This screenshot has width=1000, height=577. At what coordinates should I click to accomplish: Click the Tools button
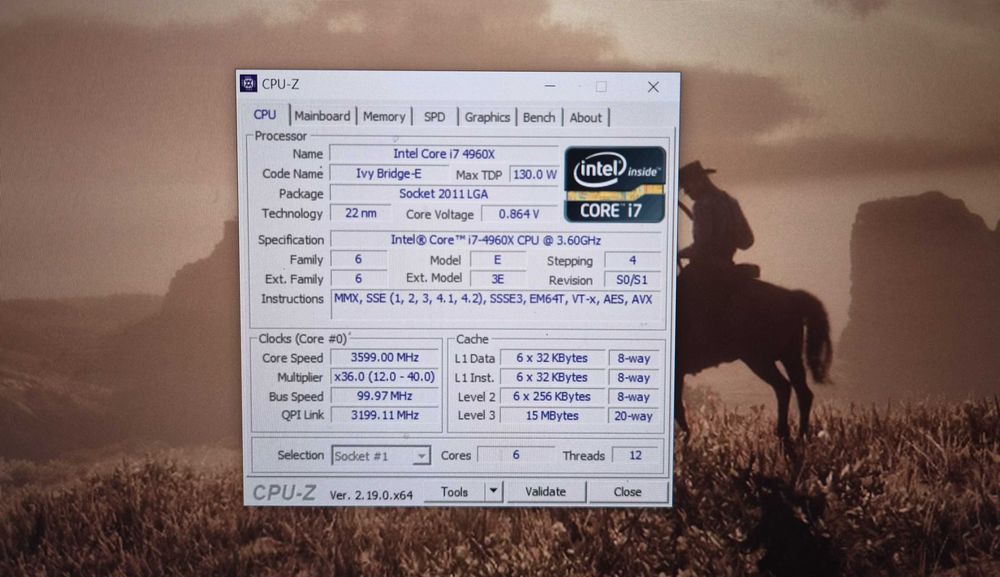point(454,492)
